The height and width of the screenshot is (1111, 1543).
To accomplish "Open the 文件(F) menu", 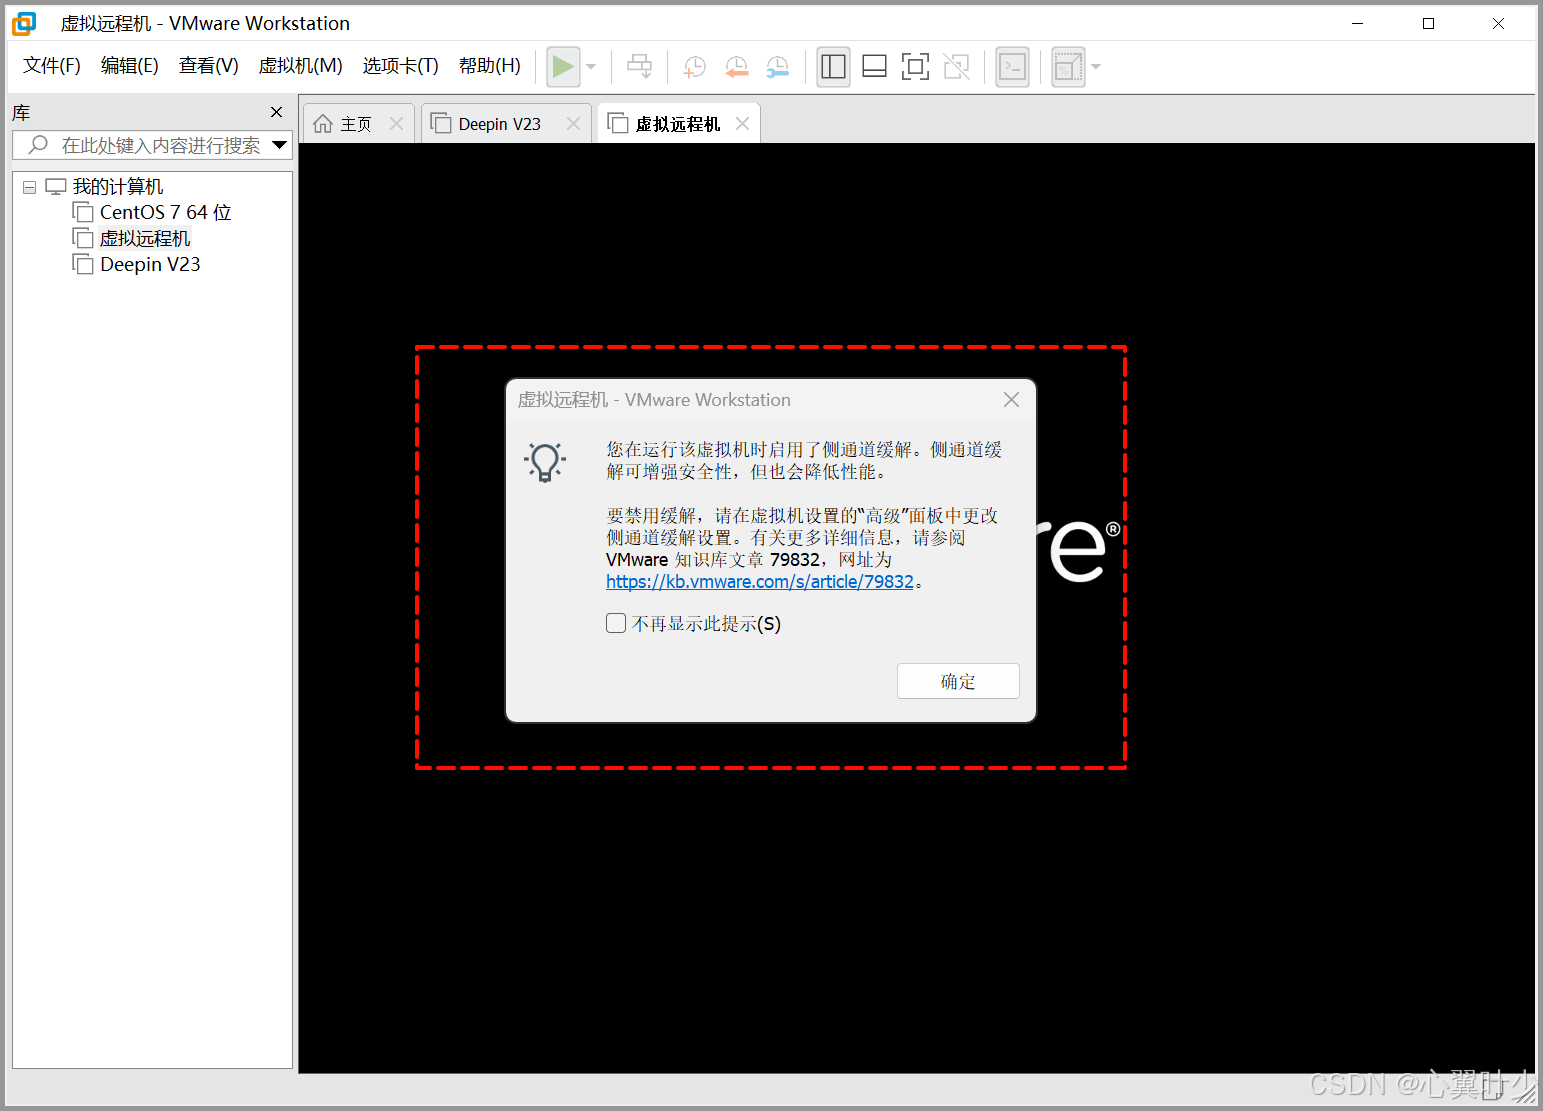I will 52,66.
